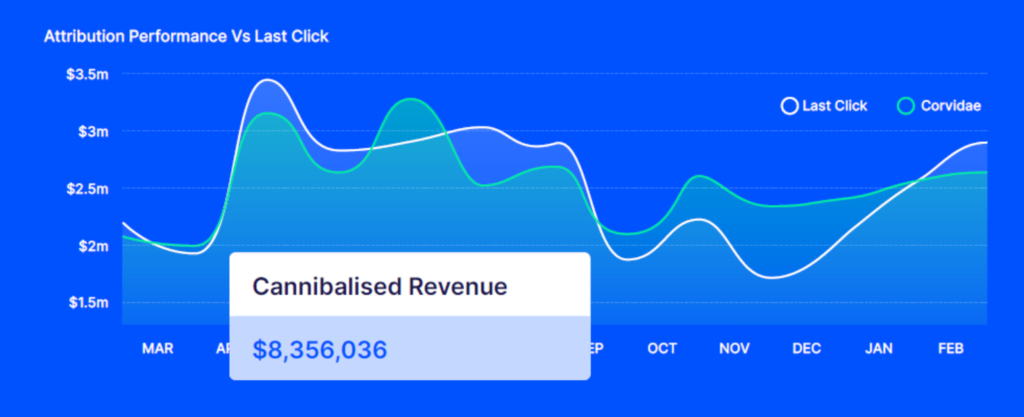Viewport: 1024px width, 417px height.
Task: Click the $3.5m axis label
Action: (x=87, y=74)
